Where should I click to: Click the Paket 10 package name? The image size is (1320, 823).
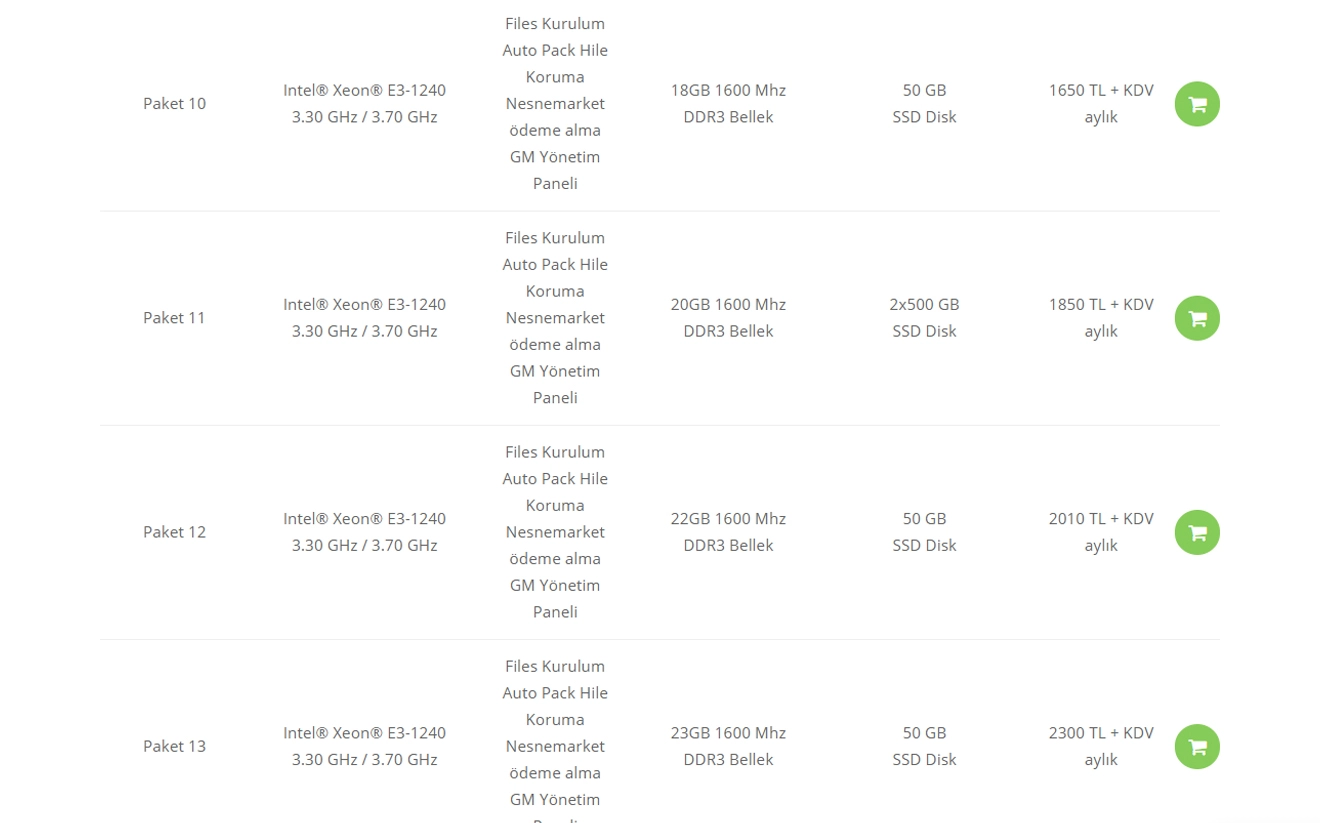174,103
